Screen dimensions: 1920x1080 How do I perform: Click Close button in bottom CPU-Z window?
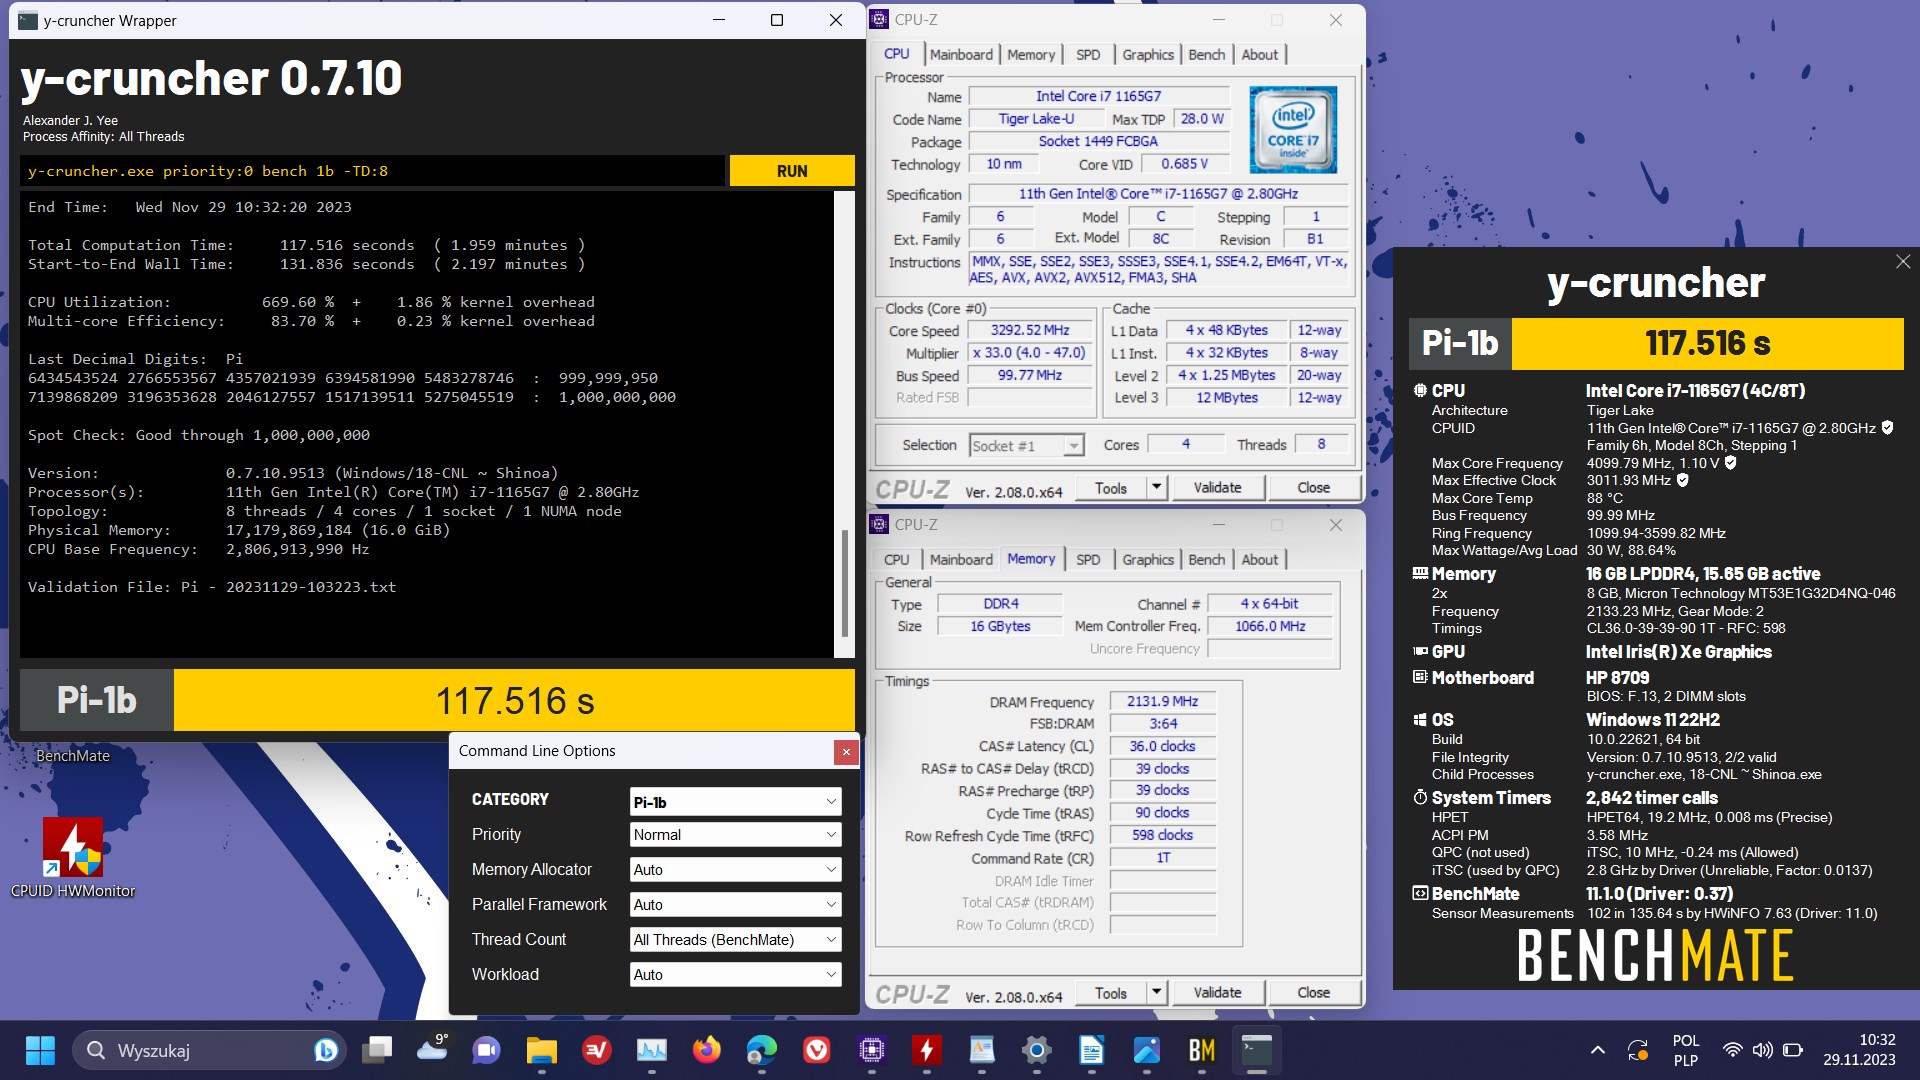(1313, 993)
